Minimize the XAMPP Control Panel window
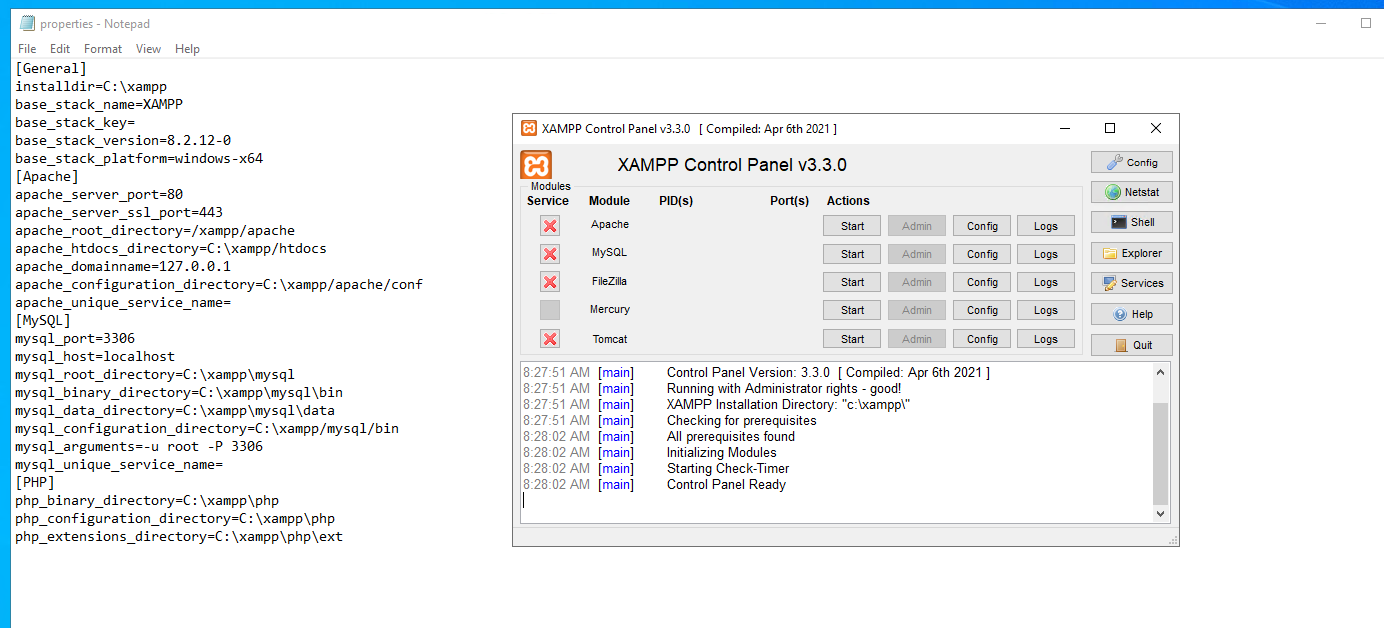This screenshot has height=628, width=1384. [x=1064, y=128]
